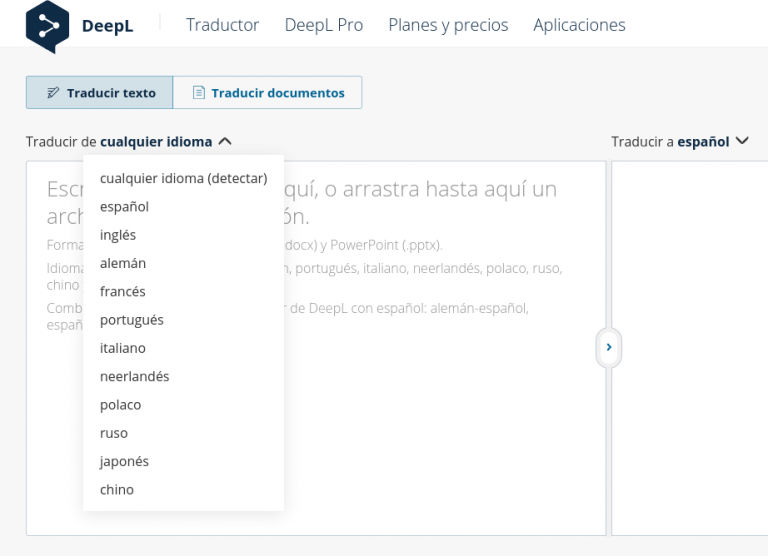Click the translation output panel on the right
This screenshot has width=768, height=556.
tap(690, 348)
